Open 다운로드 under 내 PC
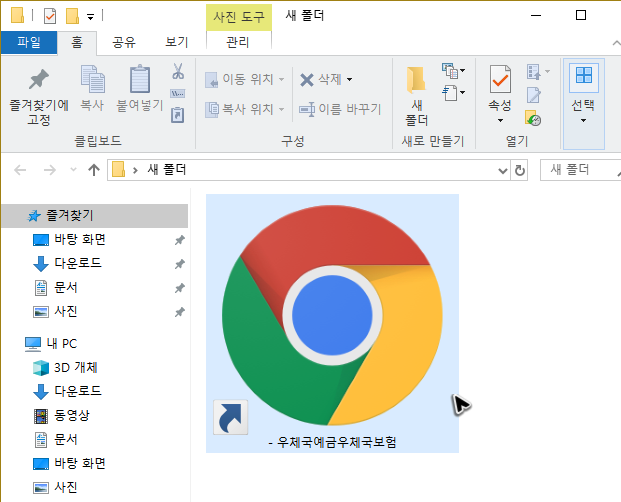This screenshot has height=502, width=621. (x=78, y=391)
